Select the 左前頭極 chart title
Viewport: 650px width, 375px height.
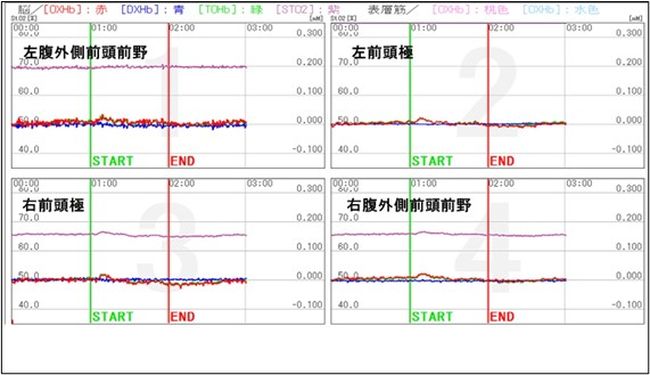[x=382, y=53]
